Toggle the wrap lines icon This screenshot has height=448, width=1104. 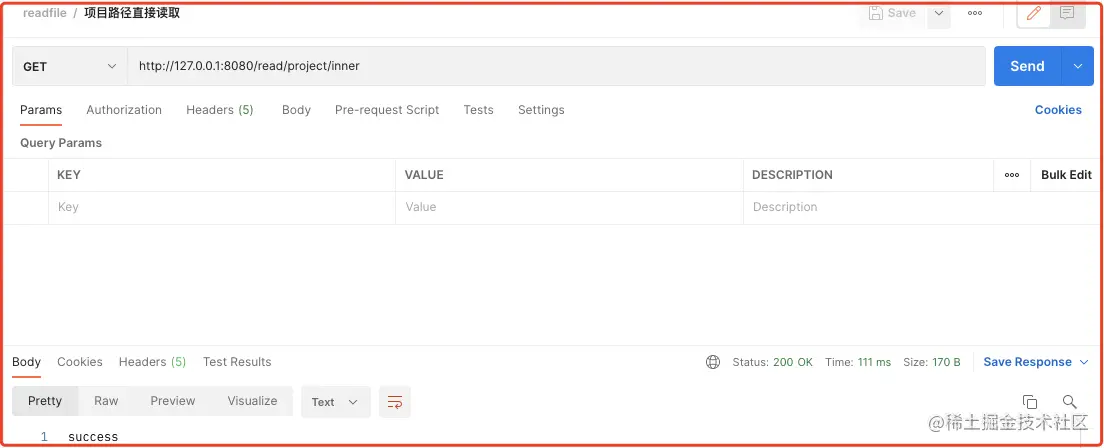[x=395, y=402]
